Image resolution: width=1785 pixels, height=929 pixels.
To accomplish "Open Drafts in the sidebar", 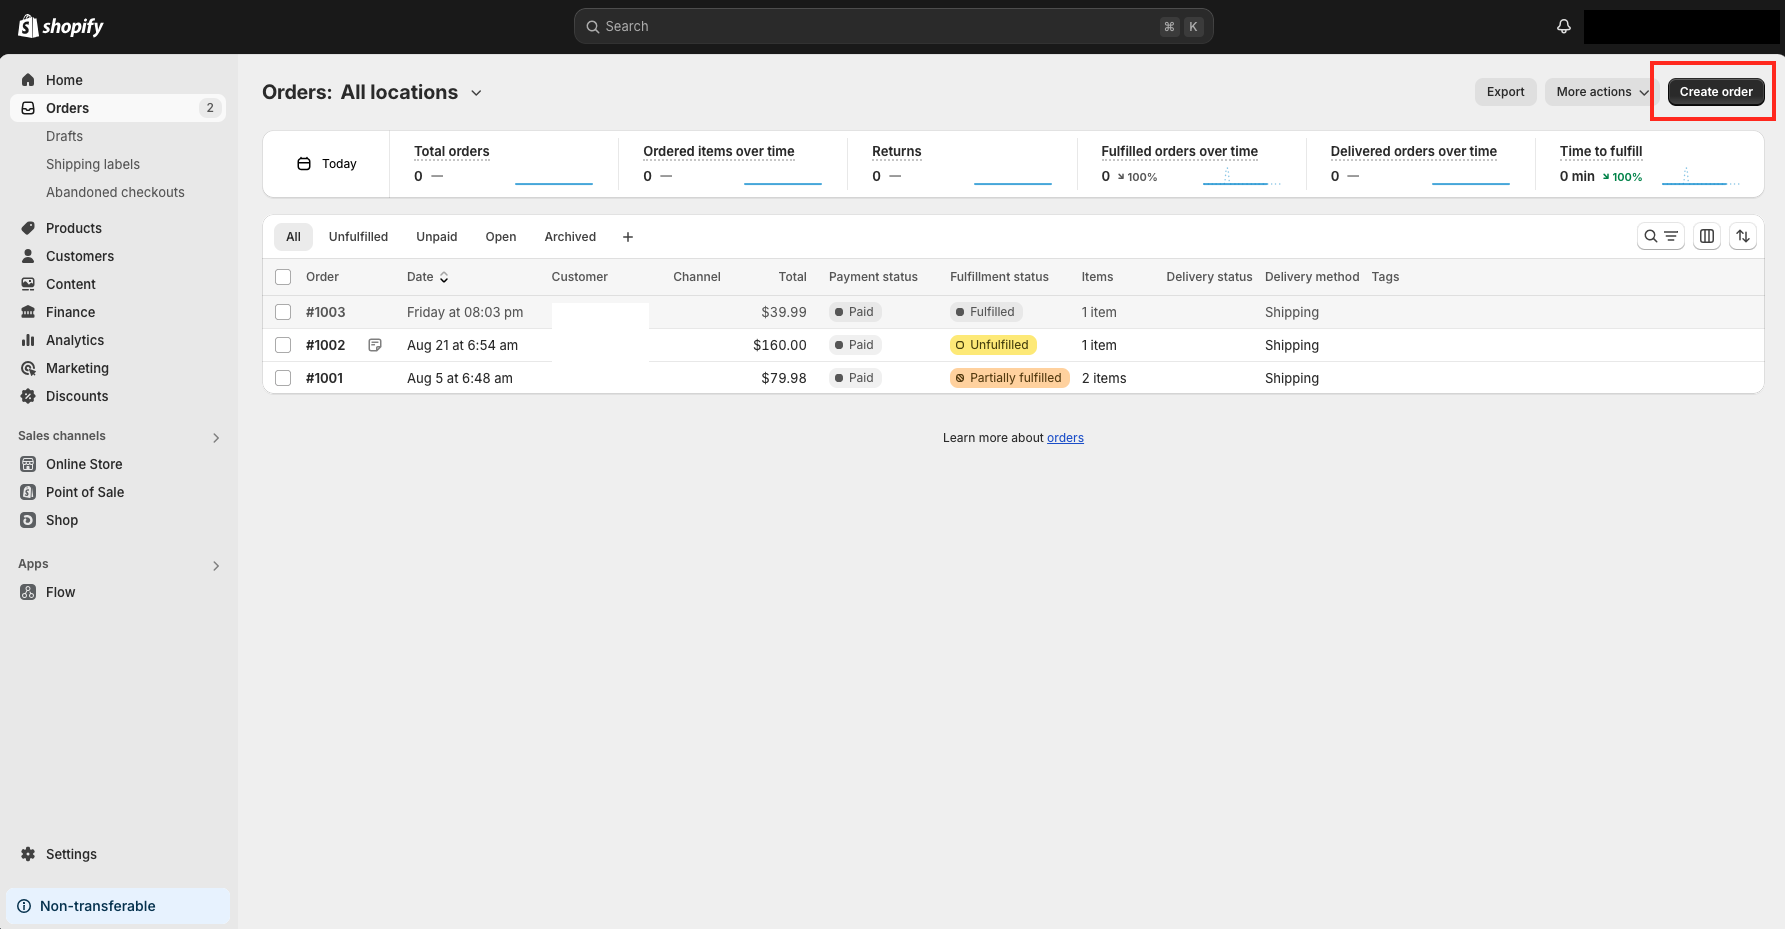I will 64,136.
